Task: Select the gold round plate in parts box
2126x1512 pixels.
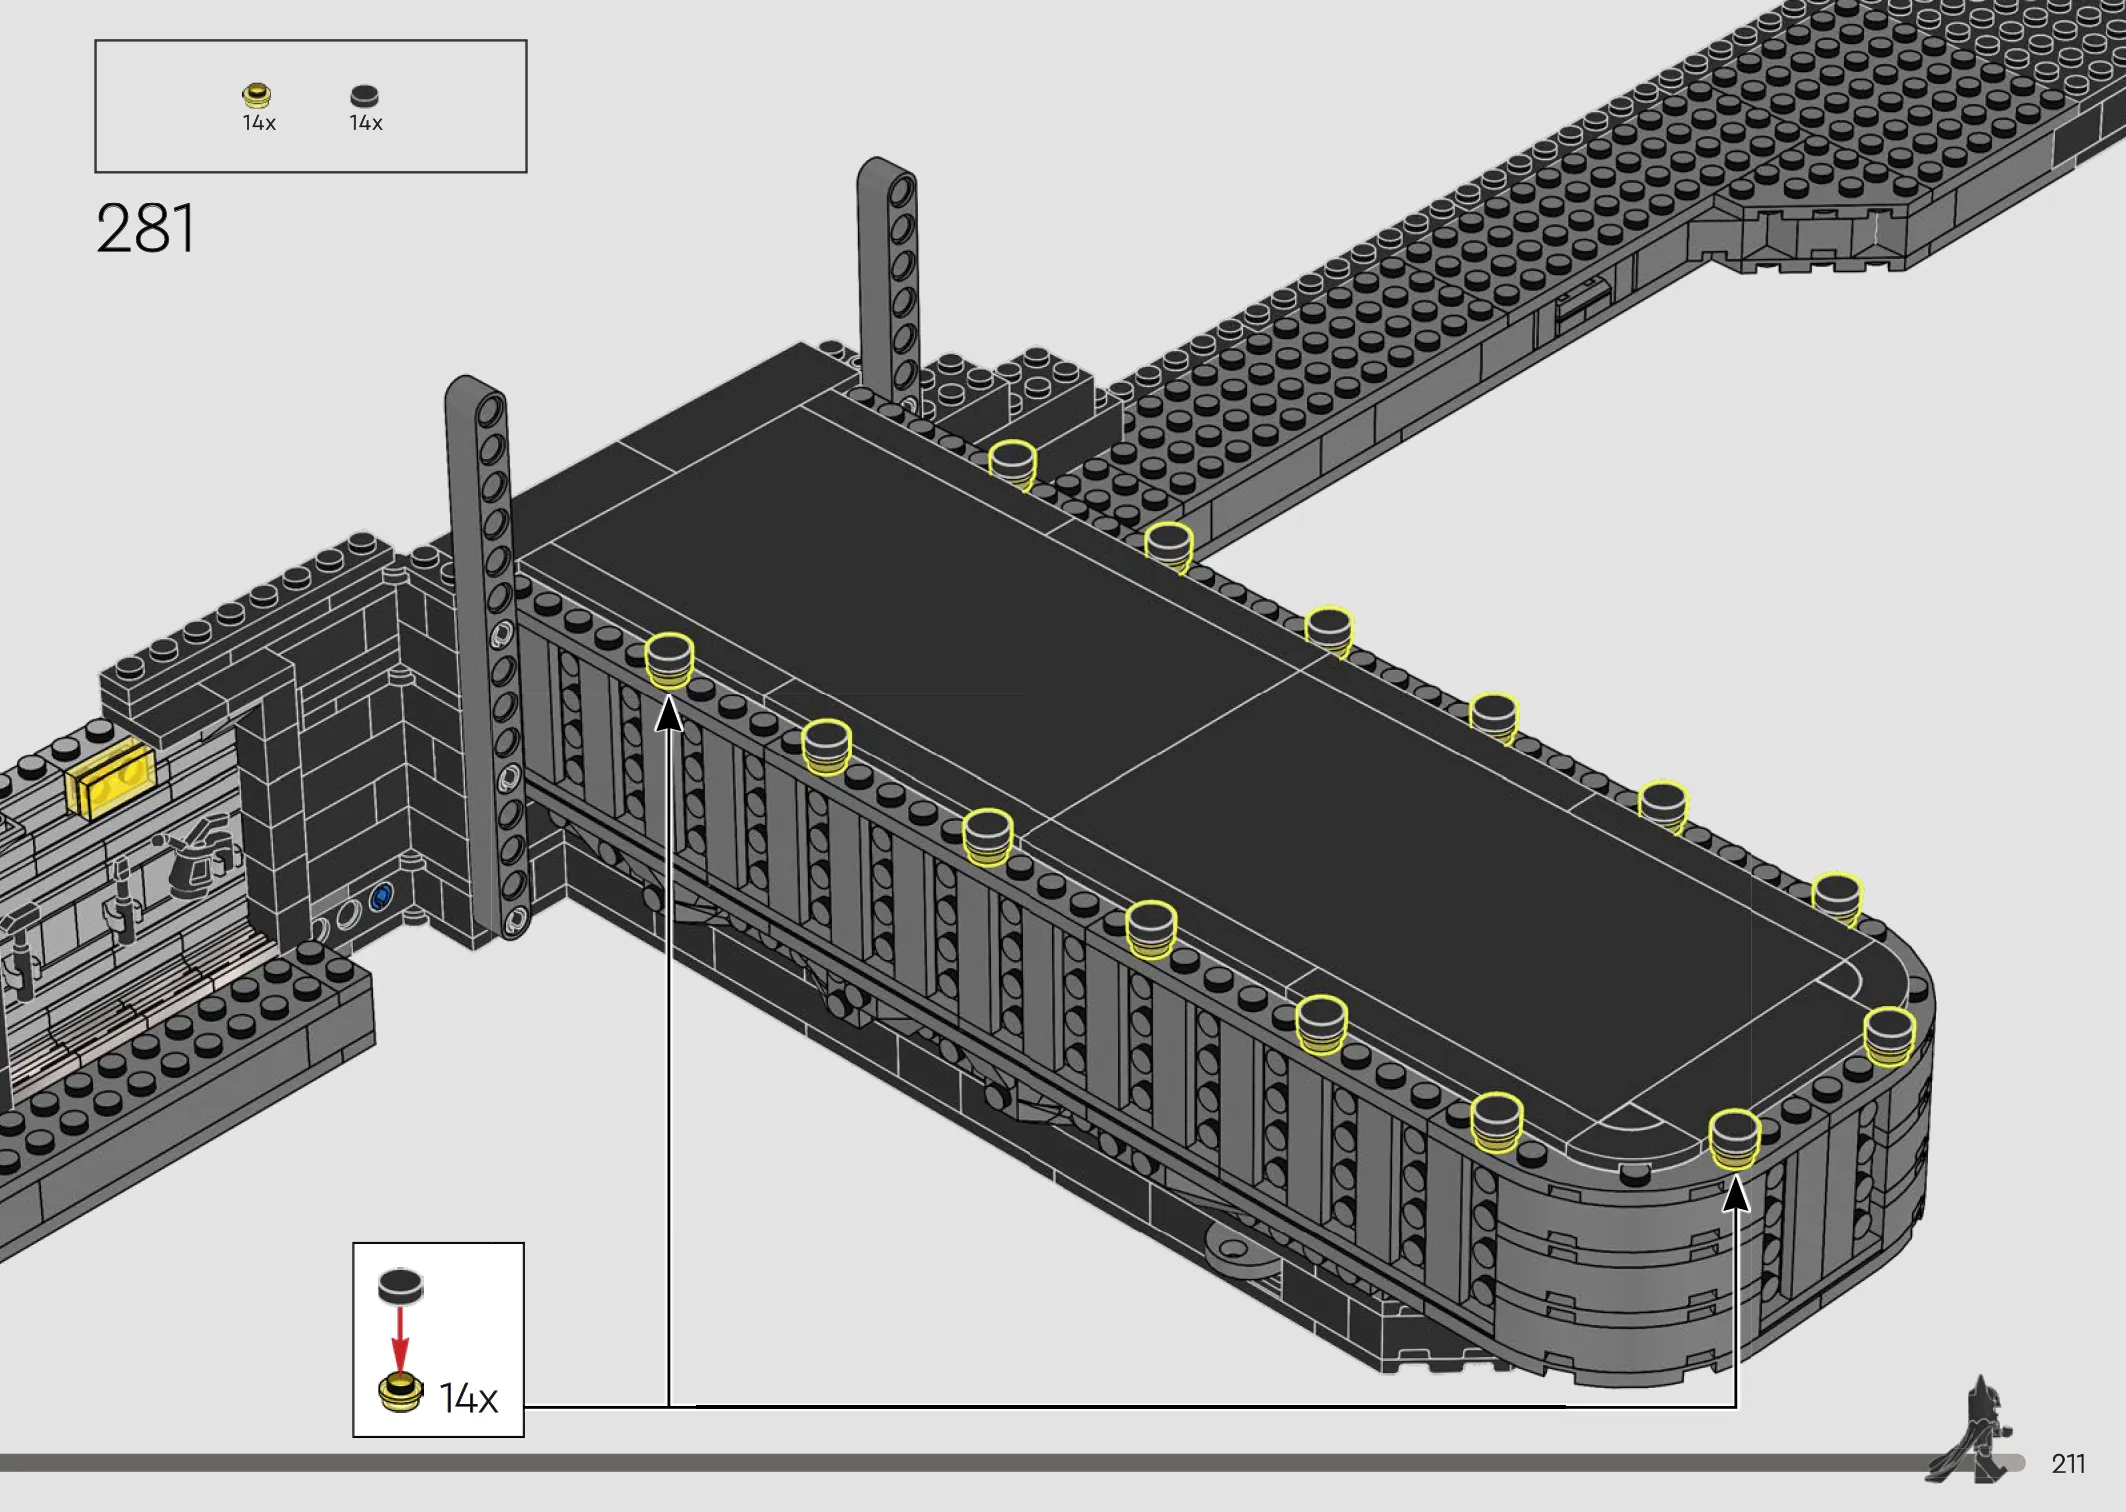Action: [x=257, y=95]
